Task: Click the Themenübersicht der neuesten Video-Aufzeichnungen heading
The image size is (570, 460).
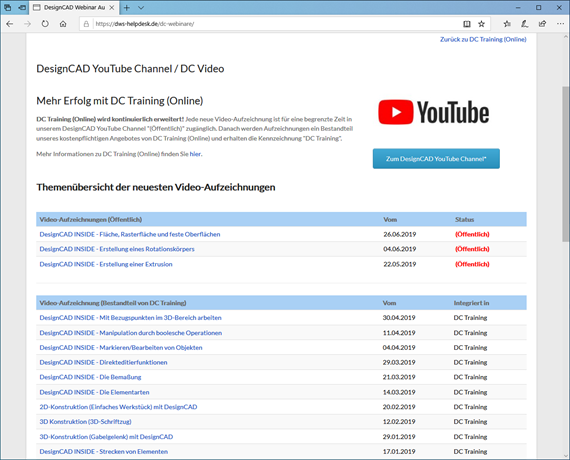Action: 156,187
